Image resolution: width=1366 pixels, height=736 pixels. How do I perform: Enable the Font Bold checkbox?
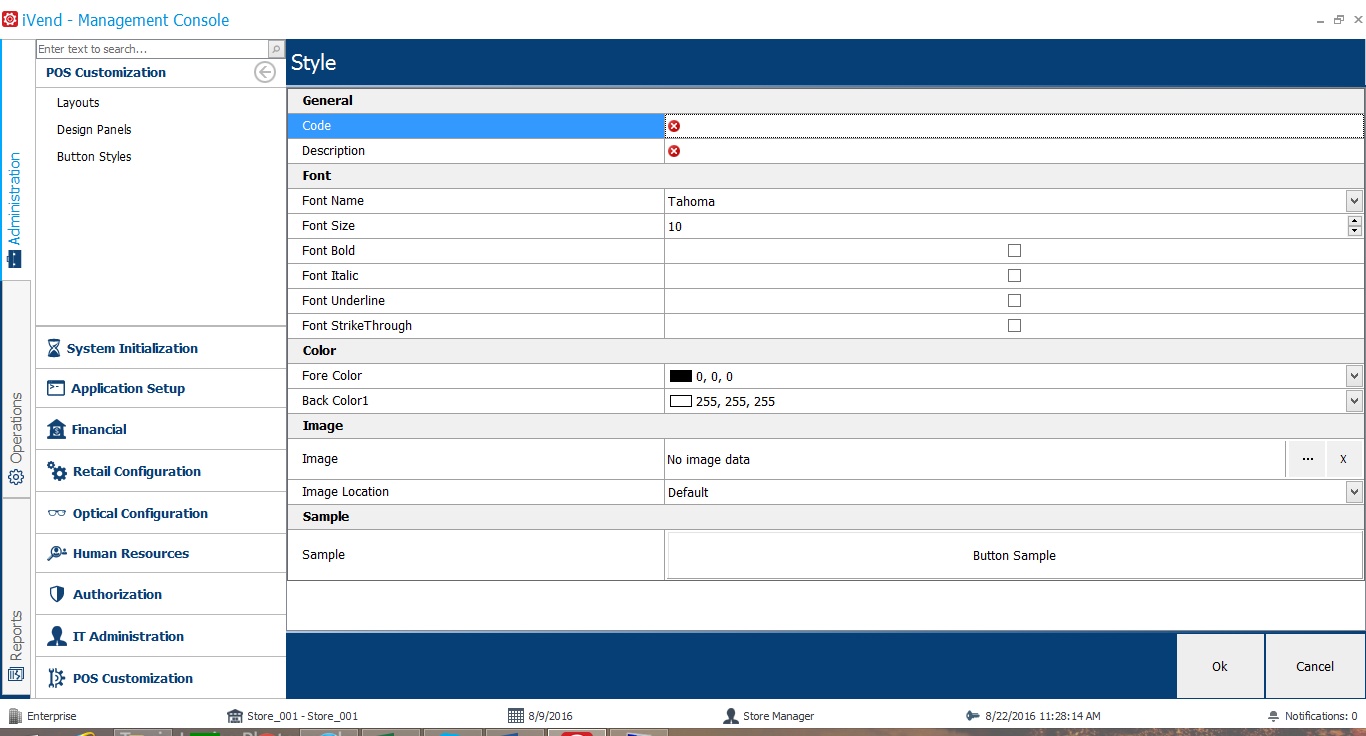point(1014,251)
